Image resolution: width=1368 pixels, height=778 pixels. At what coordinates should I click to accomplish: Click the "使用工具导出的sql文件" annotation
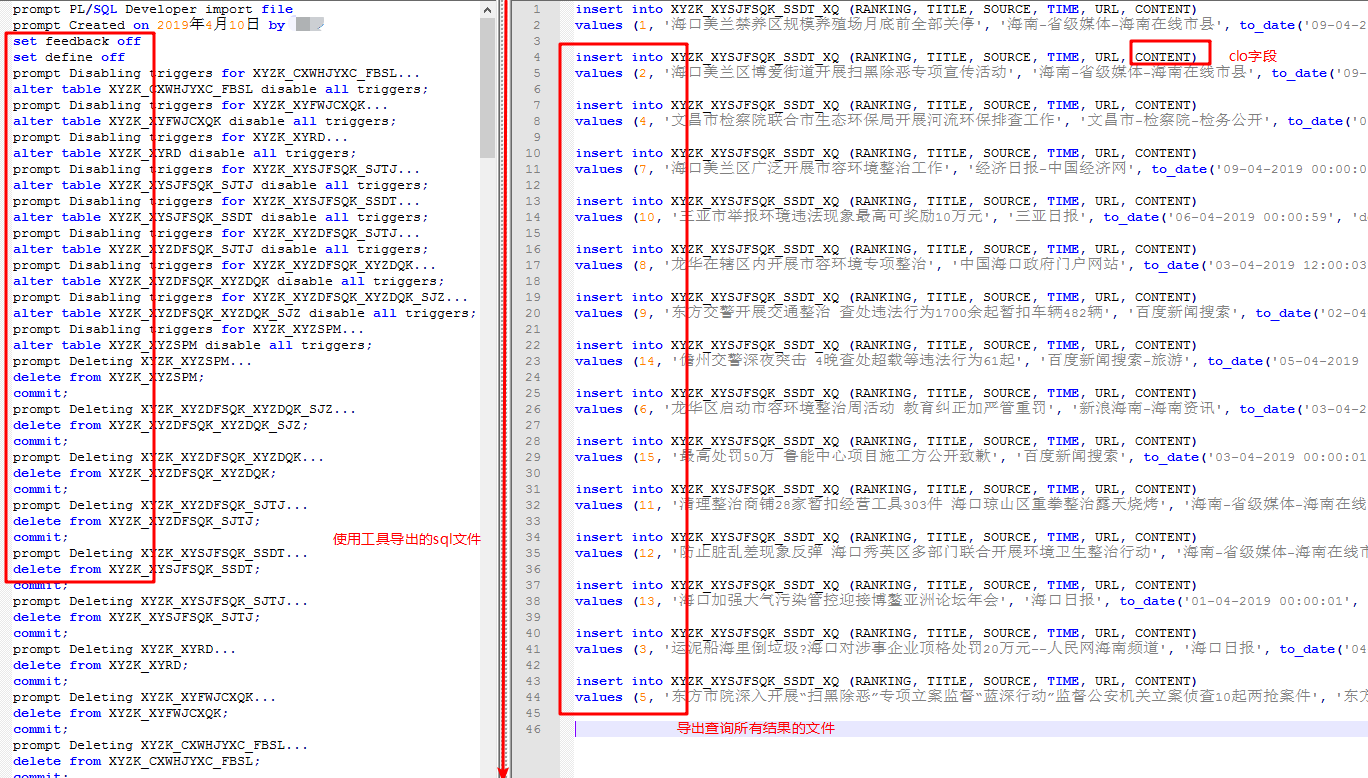405,539
